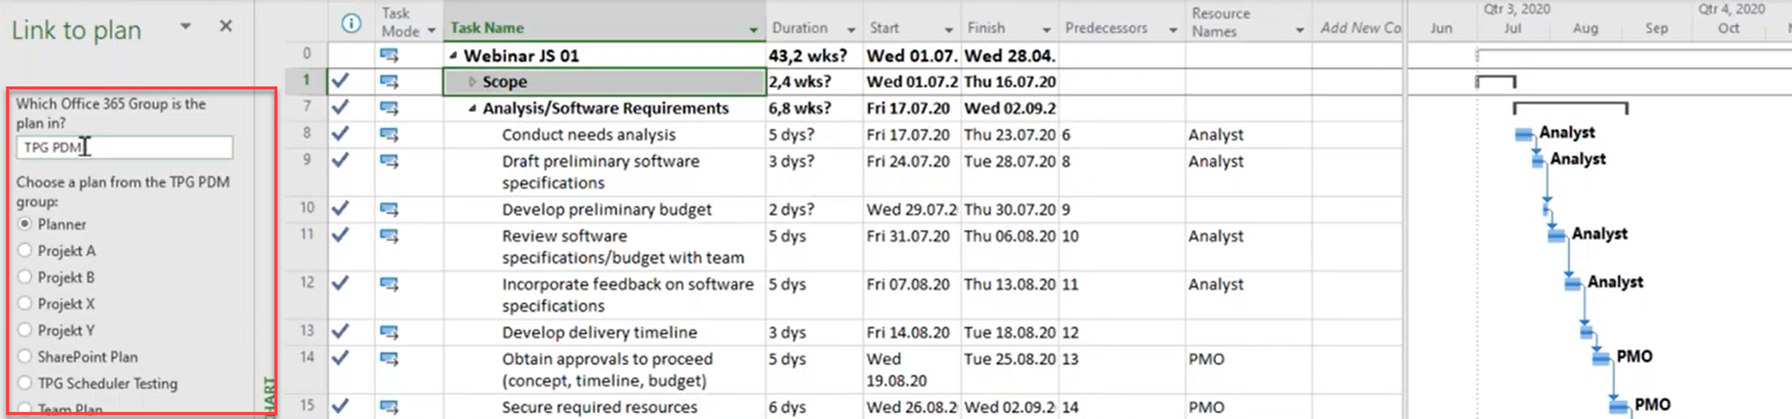Open the Task Name column filter dropdown
Viewport: 1792px width, 419px height.
[754, 30]
